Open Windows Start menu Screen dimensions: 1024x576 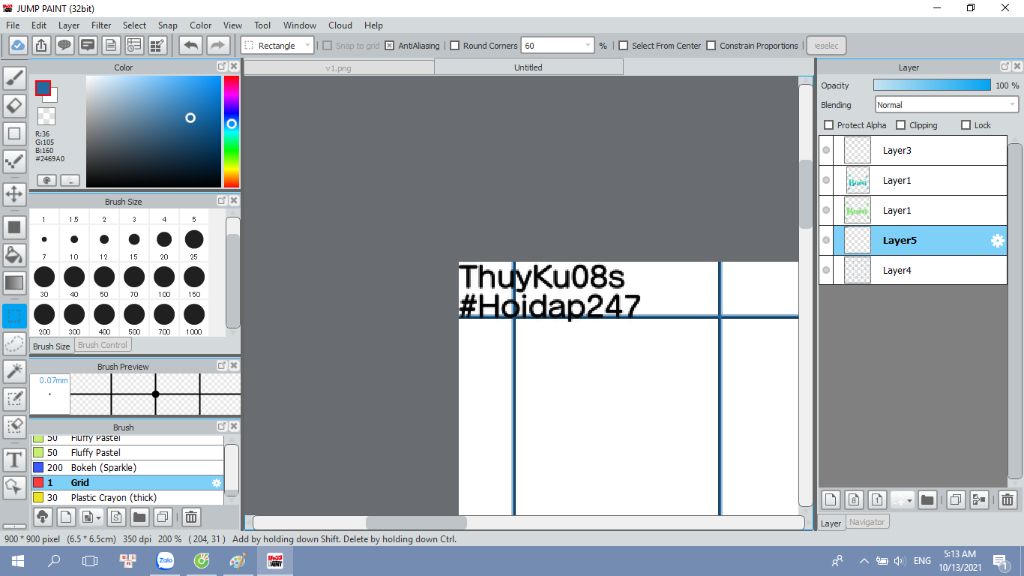point(18,561)
